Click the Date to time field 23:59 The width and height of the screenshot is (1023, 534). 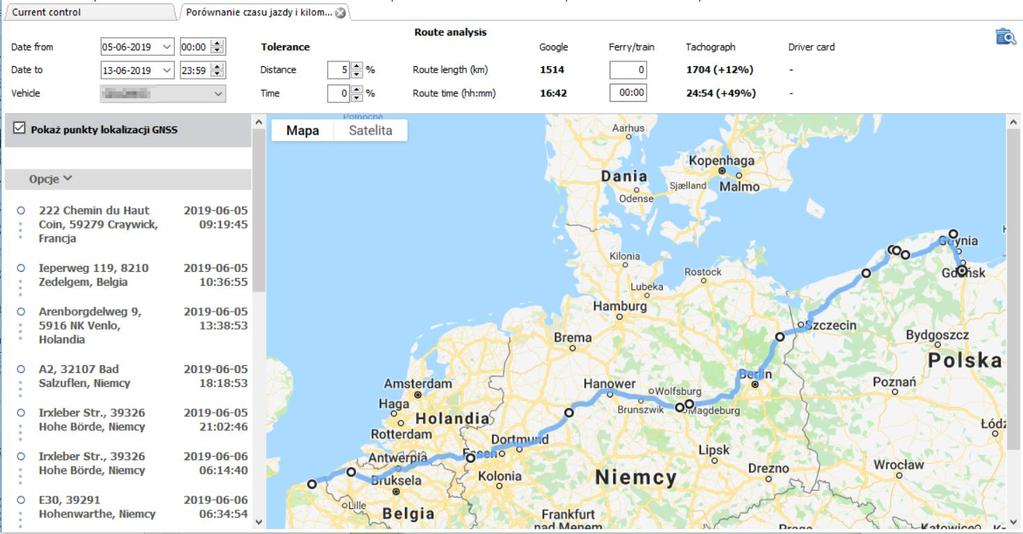[196, 71]
